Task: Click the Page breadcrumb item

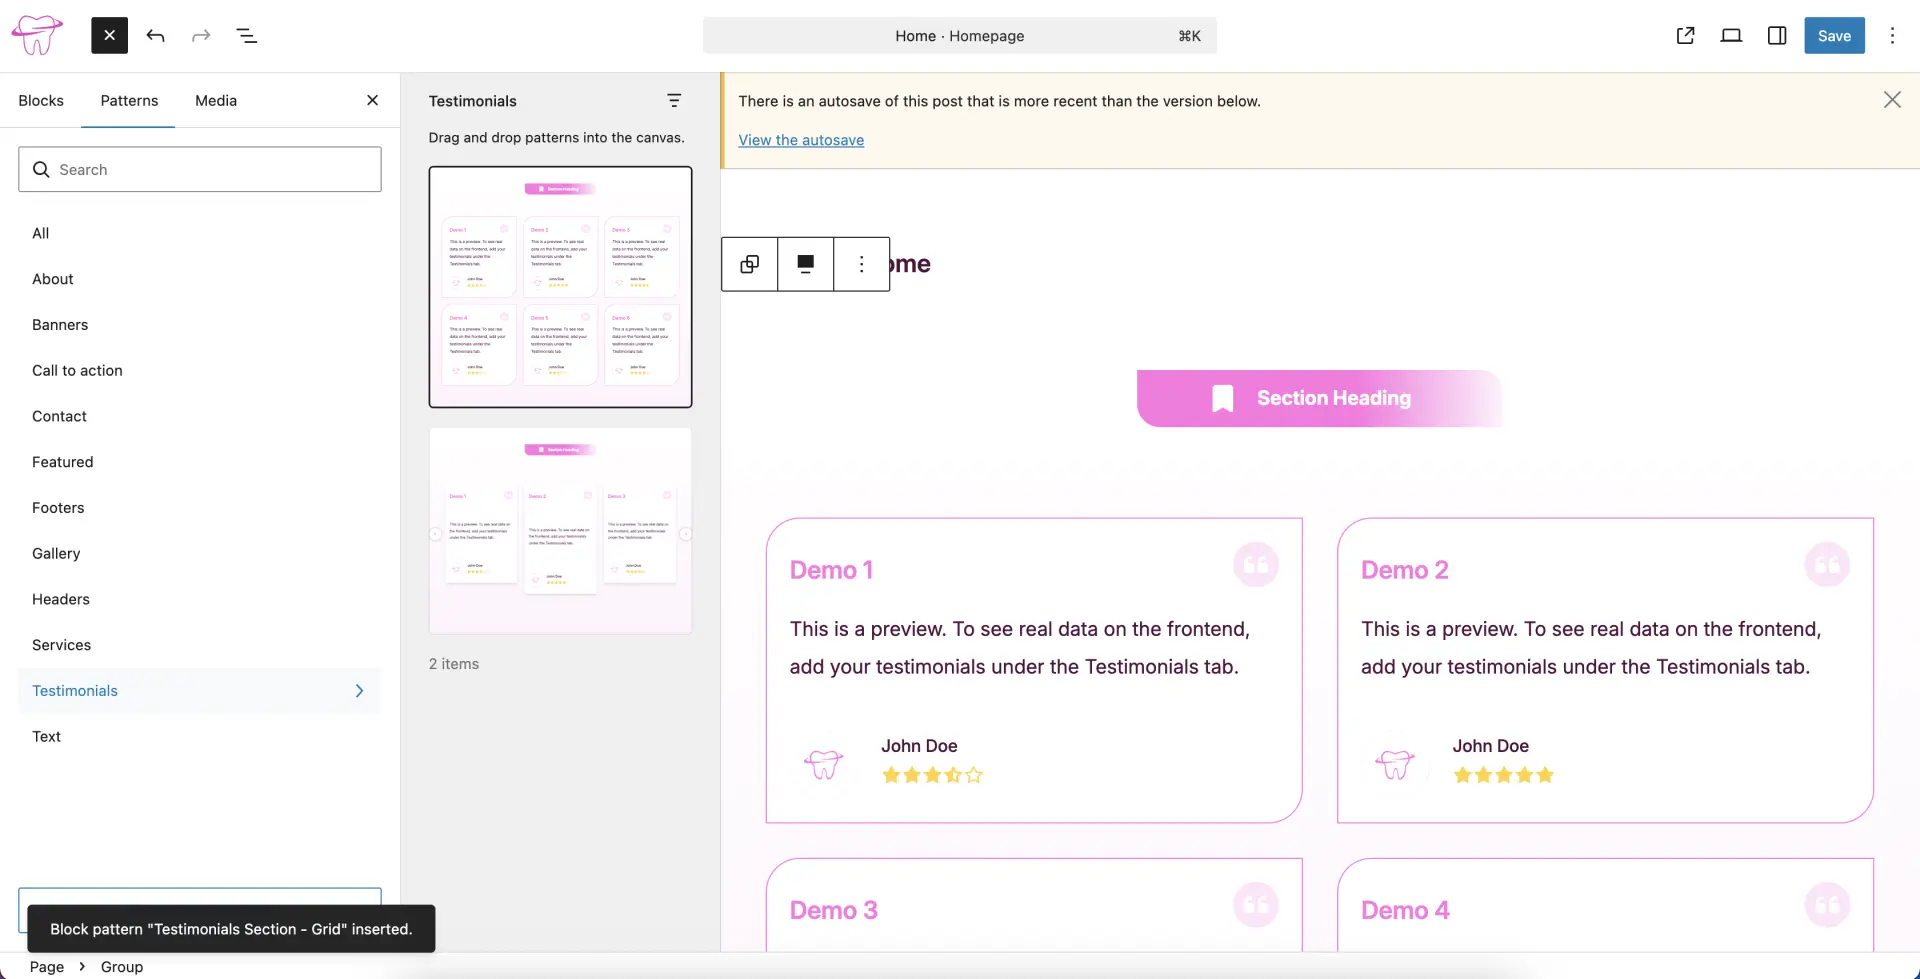Action: coord(47,967)
